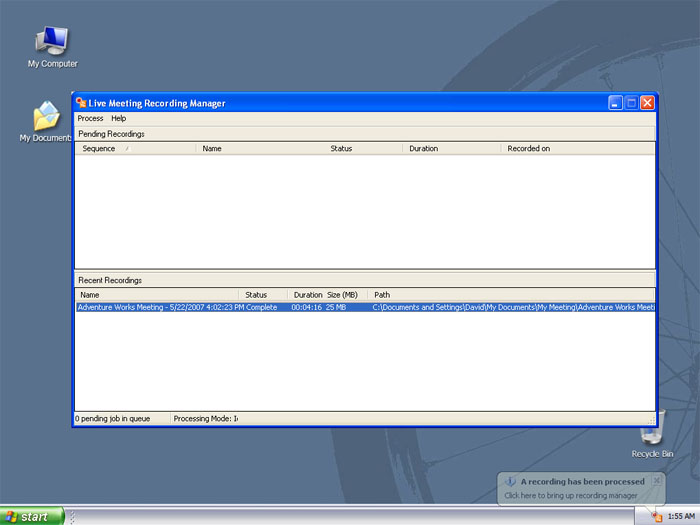Open the My Computer desktop icon

click(x=52, y=47)
